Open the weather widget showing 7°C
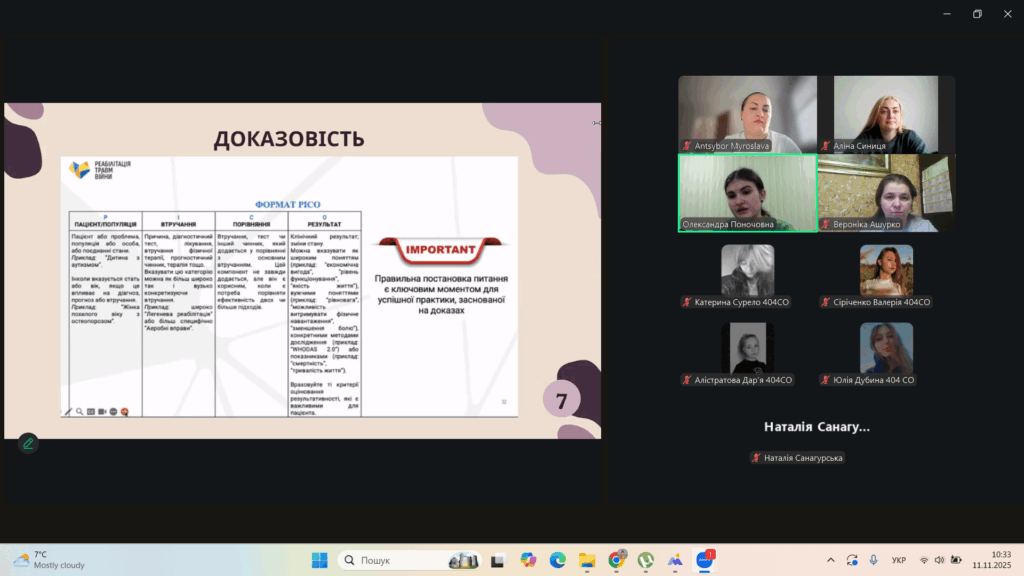This screenshot has width=1024, height=576. (48, 560)
